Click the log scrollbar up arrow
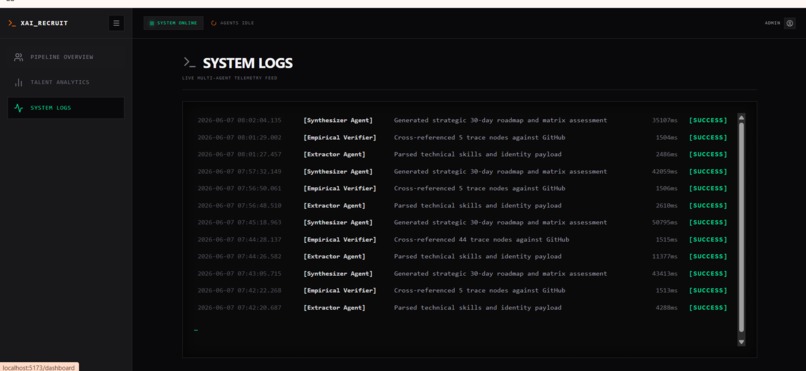 point(741,118)
